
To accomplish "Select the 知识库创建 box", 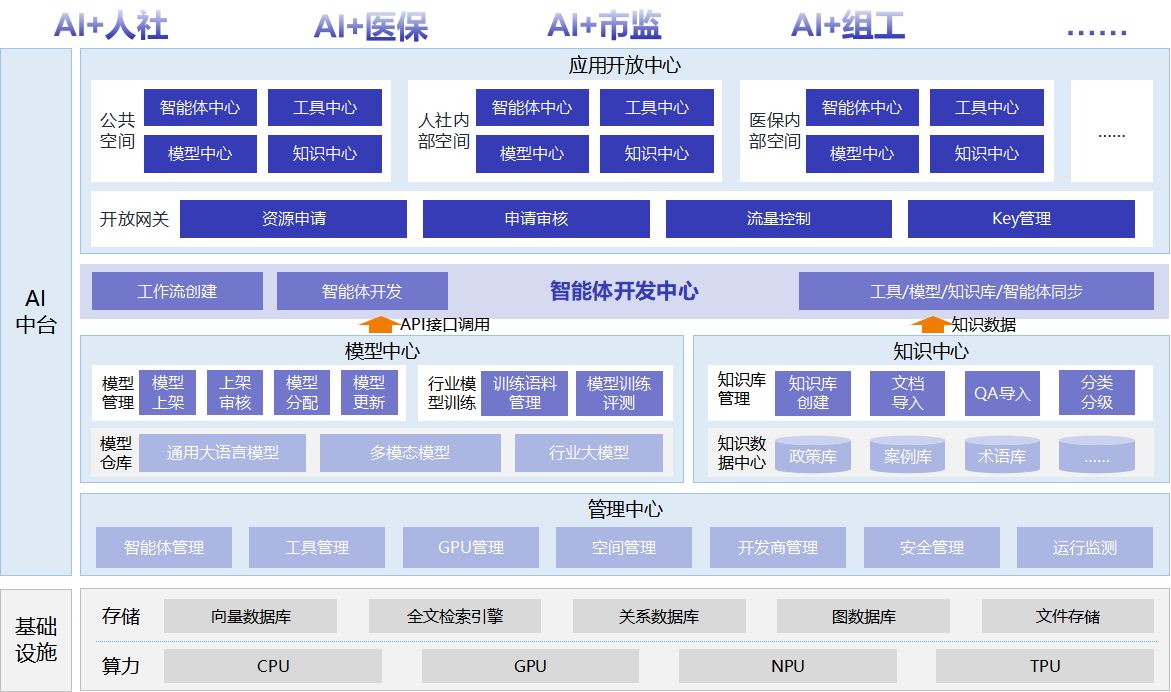I will (x=813, y=393).
